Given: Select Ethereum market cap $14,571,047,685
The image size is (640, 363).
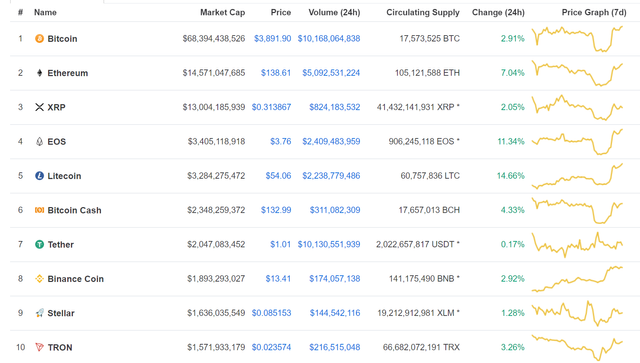Looking at the screenshot, I should pos(214,73).
